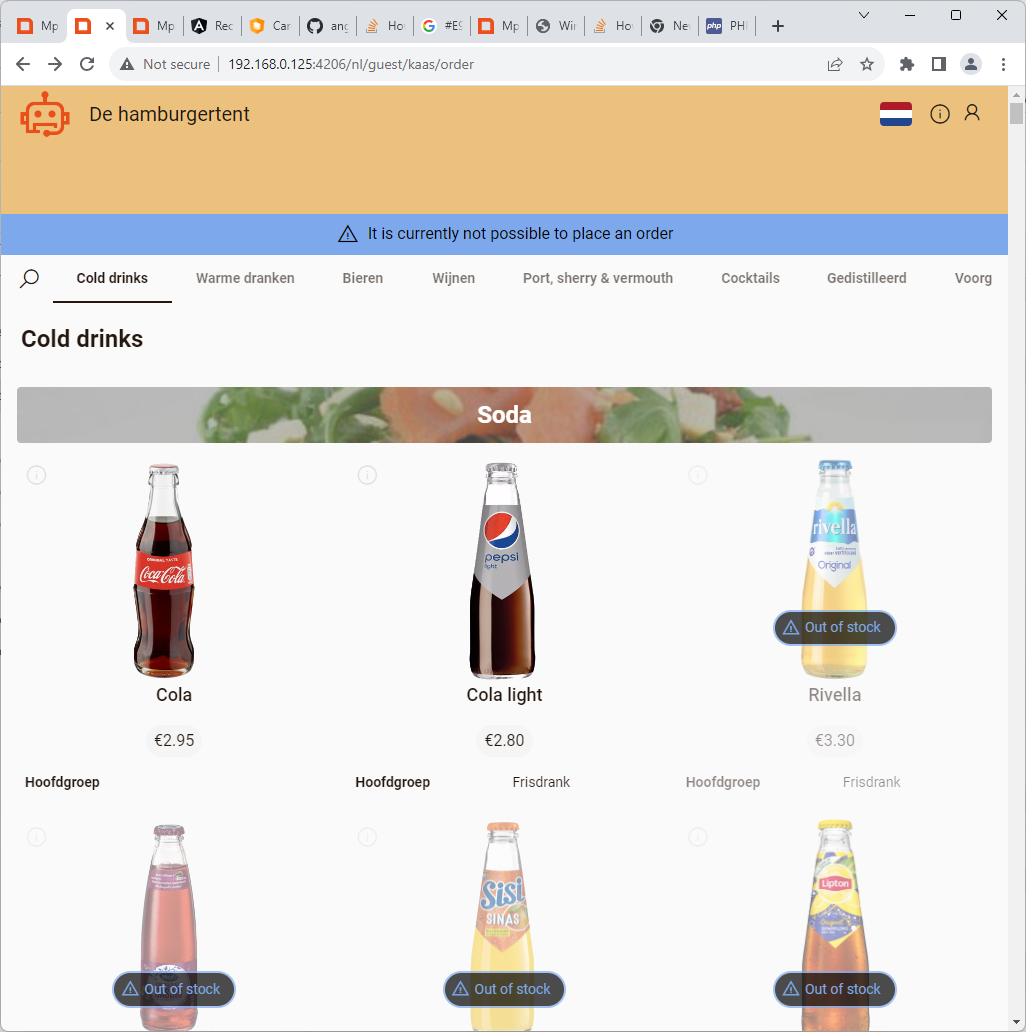1026x1032 pixels.
Task: Switch to the PHP browser tab
Action: 727,26
